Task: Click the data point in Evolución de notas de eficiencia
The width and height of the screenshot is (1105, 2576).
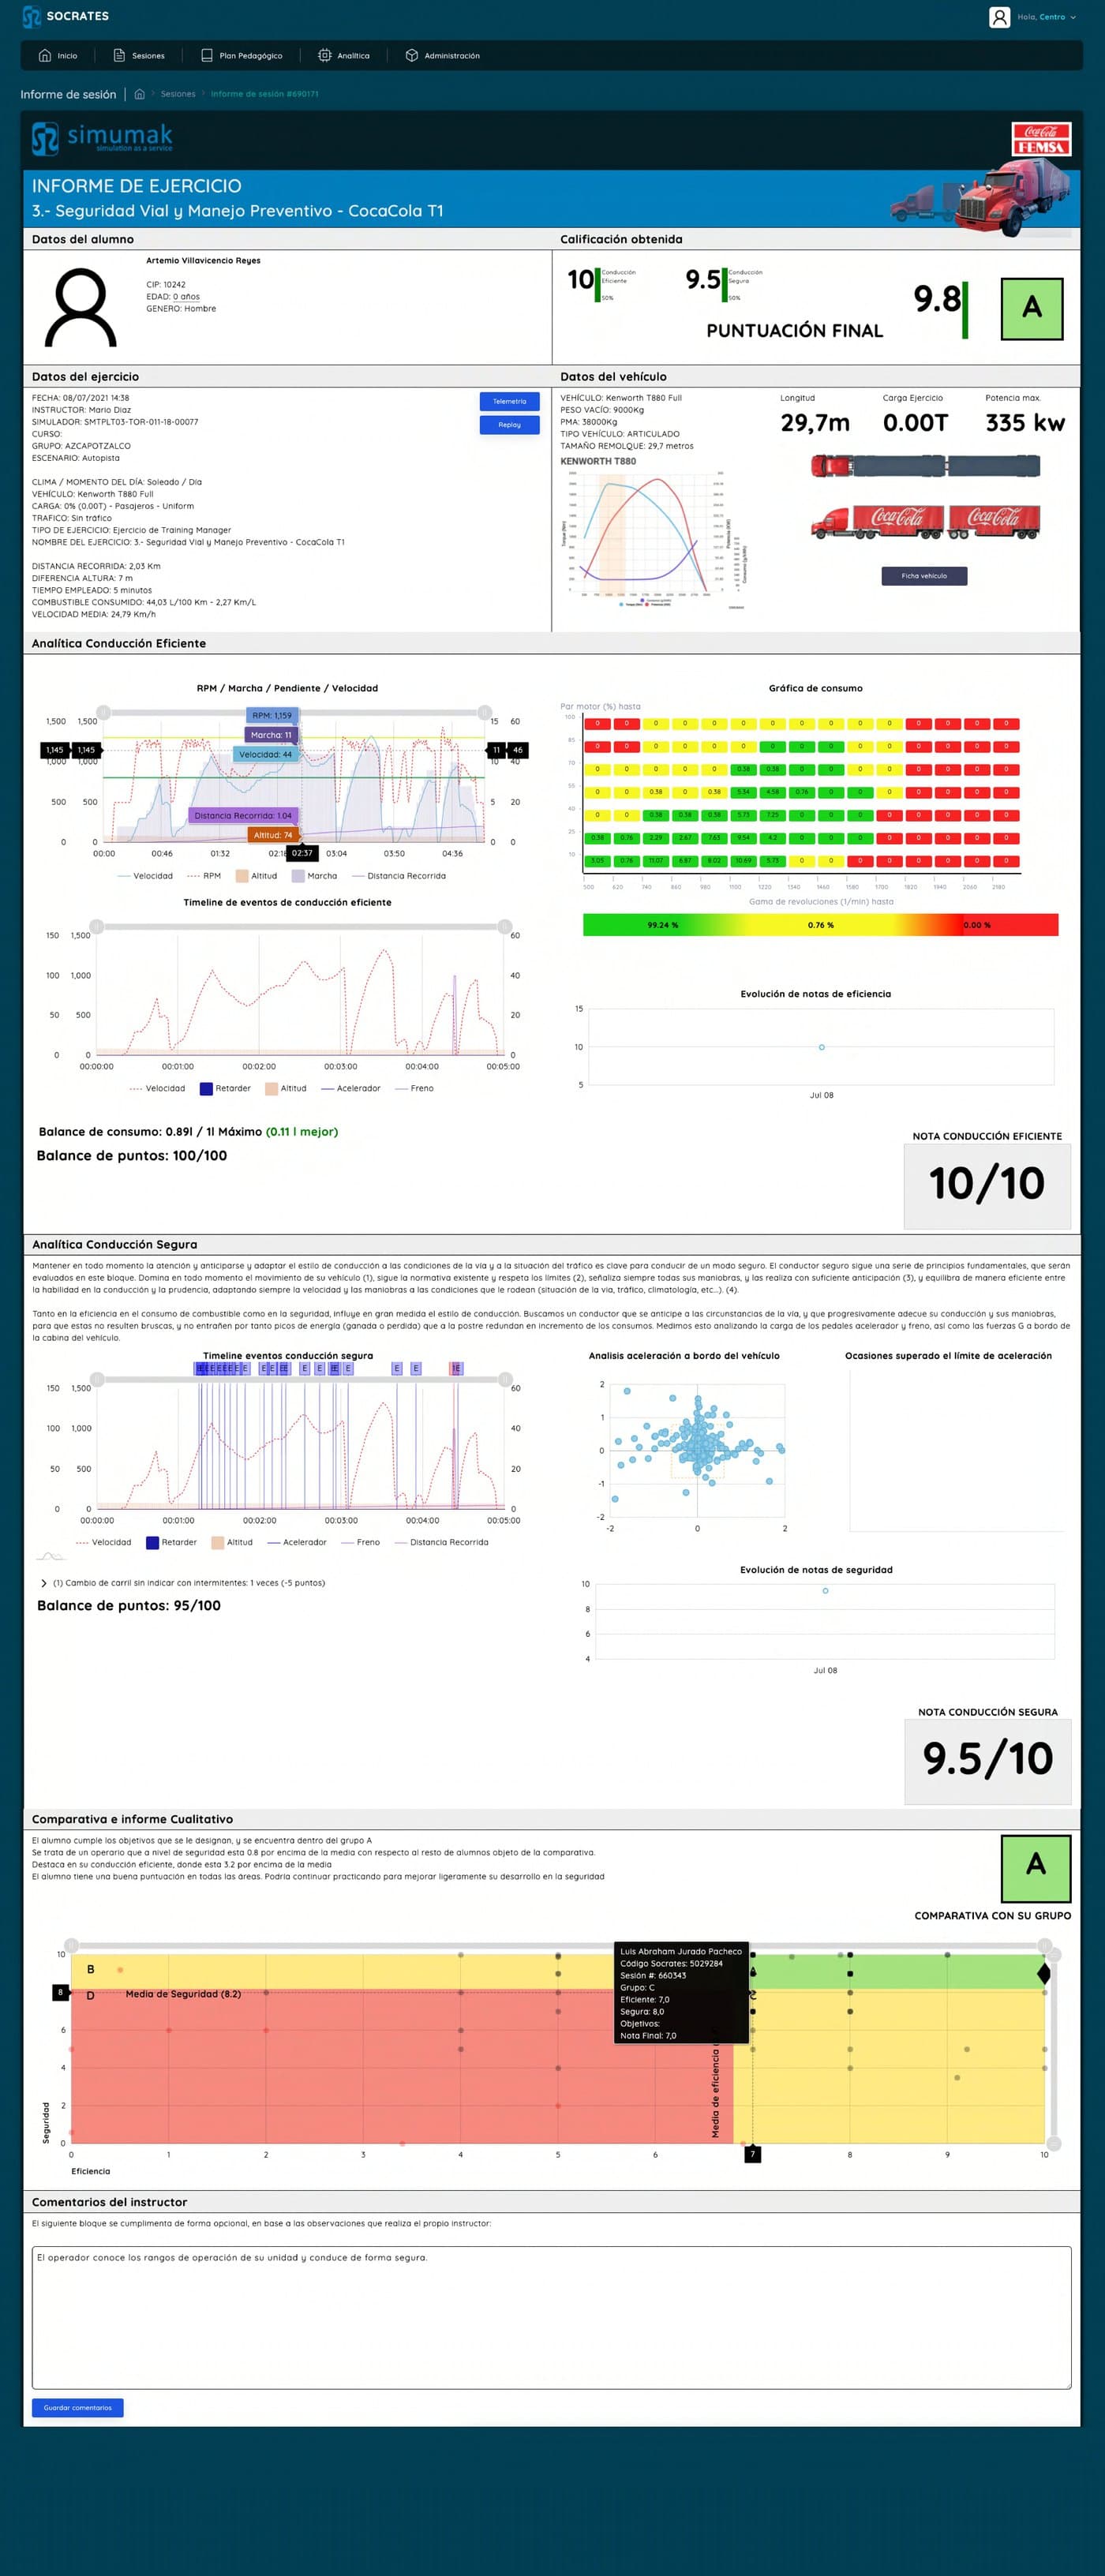Action: (821, 1047)
